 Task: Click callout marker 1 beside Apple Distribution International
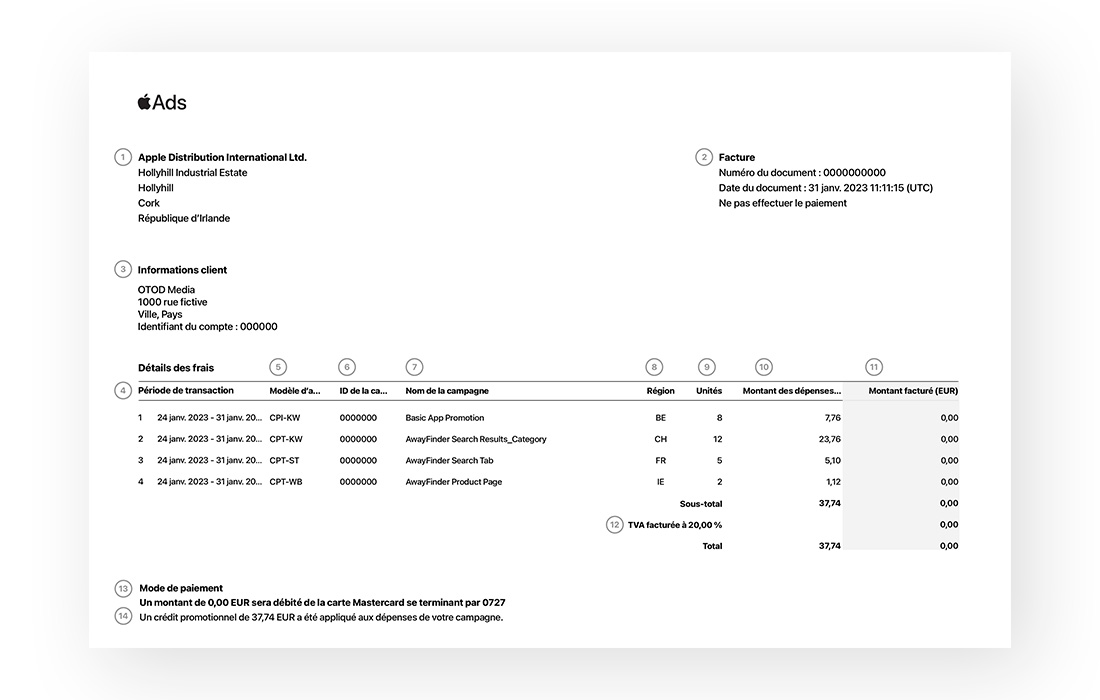122,157
